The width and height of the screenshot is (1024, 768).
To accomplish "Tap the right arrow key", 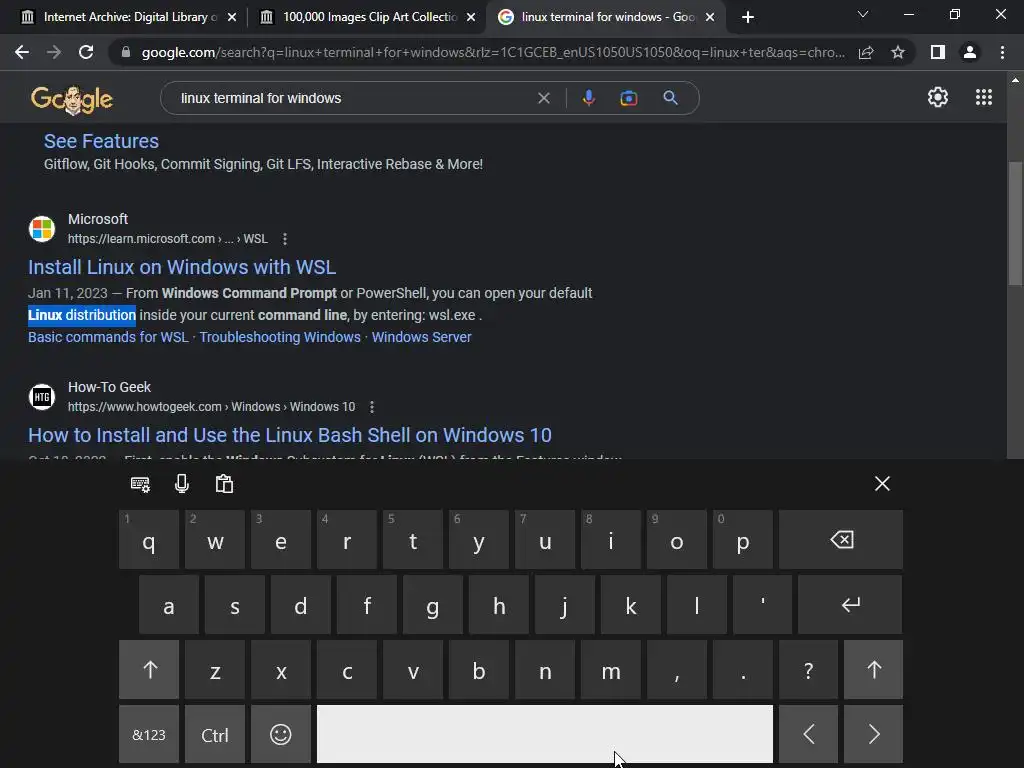I will point(874,735).
